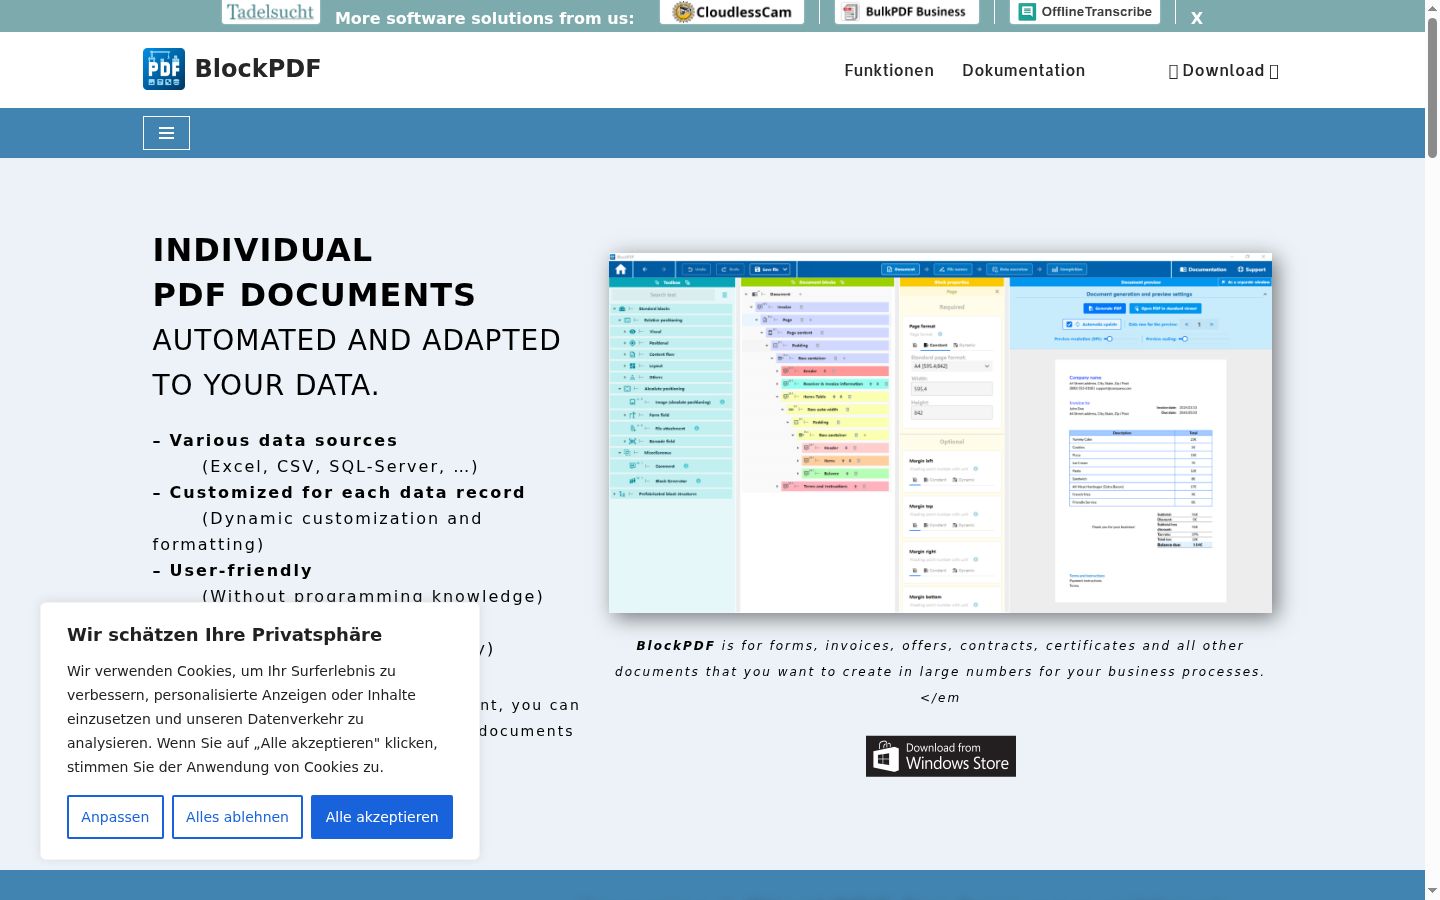Screen dimensions: 1440x900
Task: Click the 'TO YOUR DATA.' heading line
Action: pyautogui.click(x=266, y=385)
